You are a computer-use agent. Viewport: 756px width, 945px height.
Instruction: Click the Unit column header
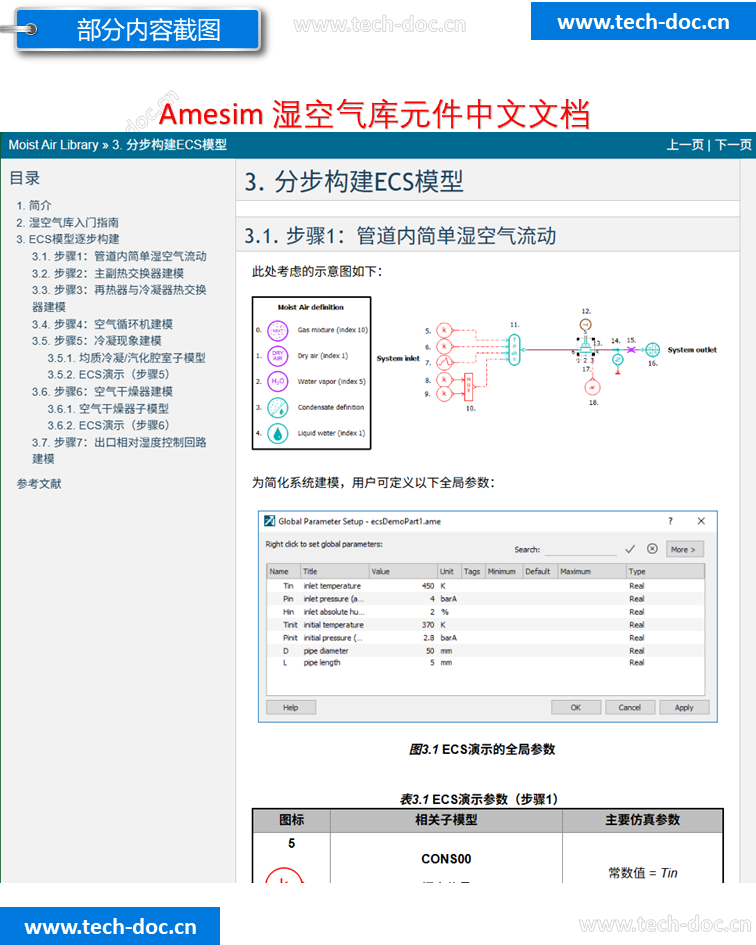[x=449, y=571]
